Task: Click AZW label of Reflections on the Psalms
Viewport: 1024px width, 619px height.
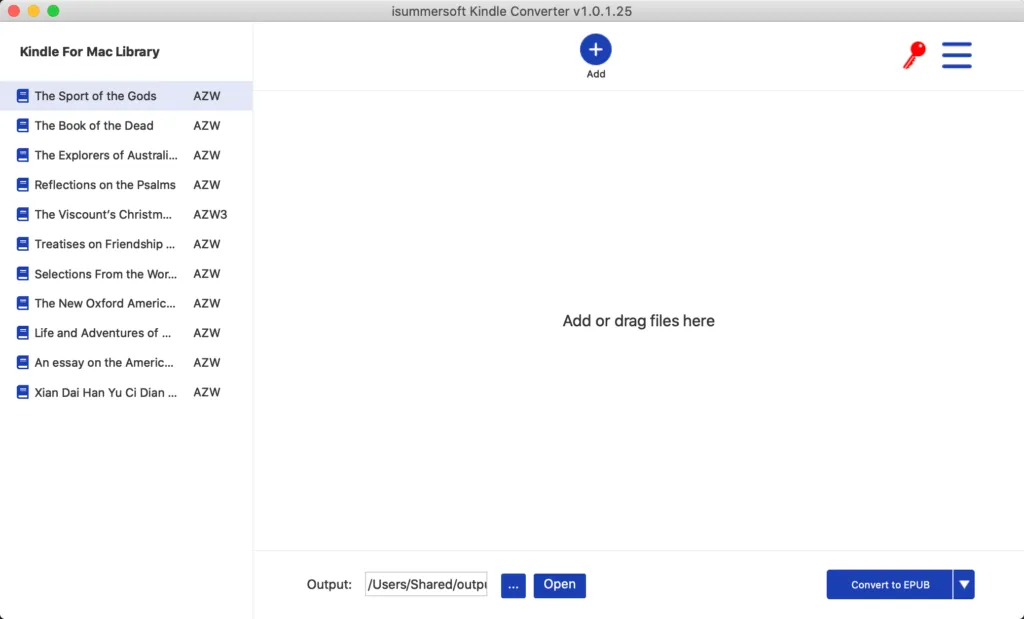Action: pos(207,185)
